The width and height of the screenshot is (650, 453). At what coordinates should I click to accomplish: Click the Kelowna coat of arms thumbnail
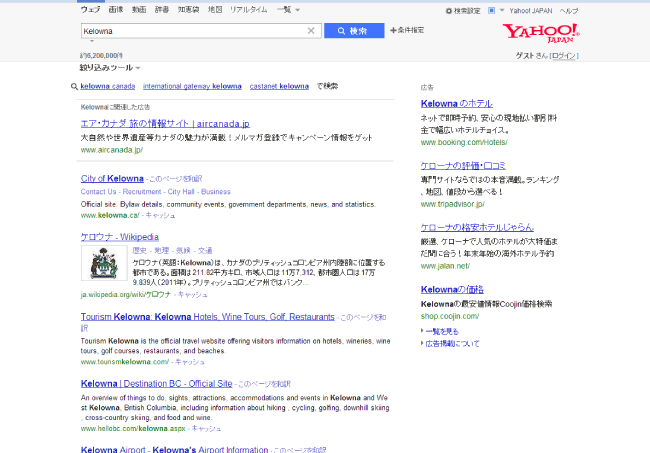pos(104,263)
